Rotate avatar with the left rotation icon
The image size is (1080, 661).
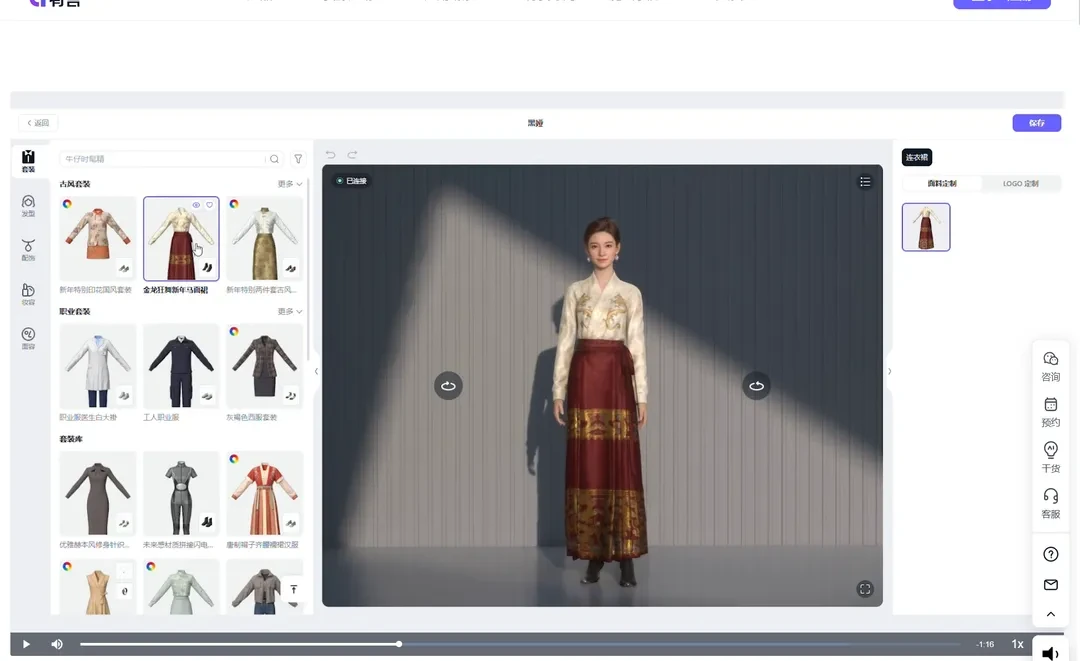pos(448,386)
